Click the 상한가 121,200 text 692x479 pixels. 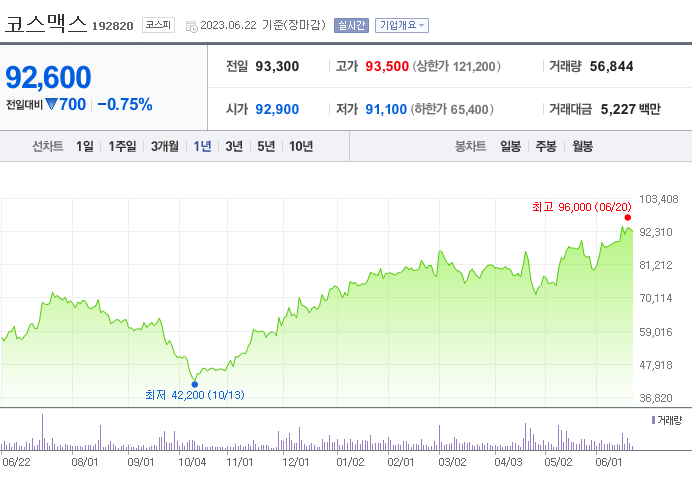pos(457,67)
